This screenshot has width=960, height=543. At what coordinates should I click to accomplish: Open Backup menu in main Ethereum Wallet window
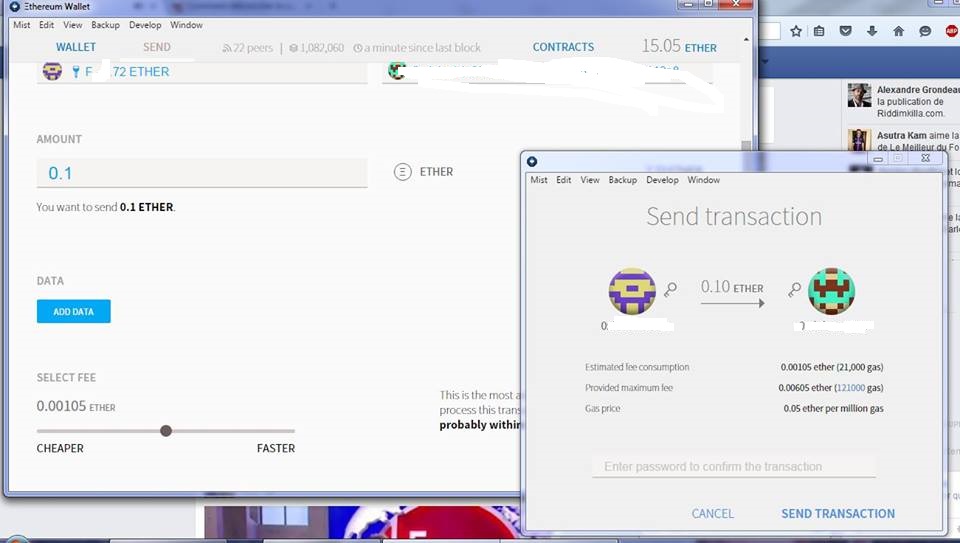click(x=105, y=25)
